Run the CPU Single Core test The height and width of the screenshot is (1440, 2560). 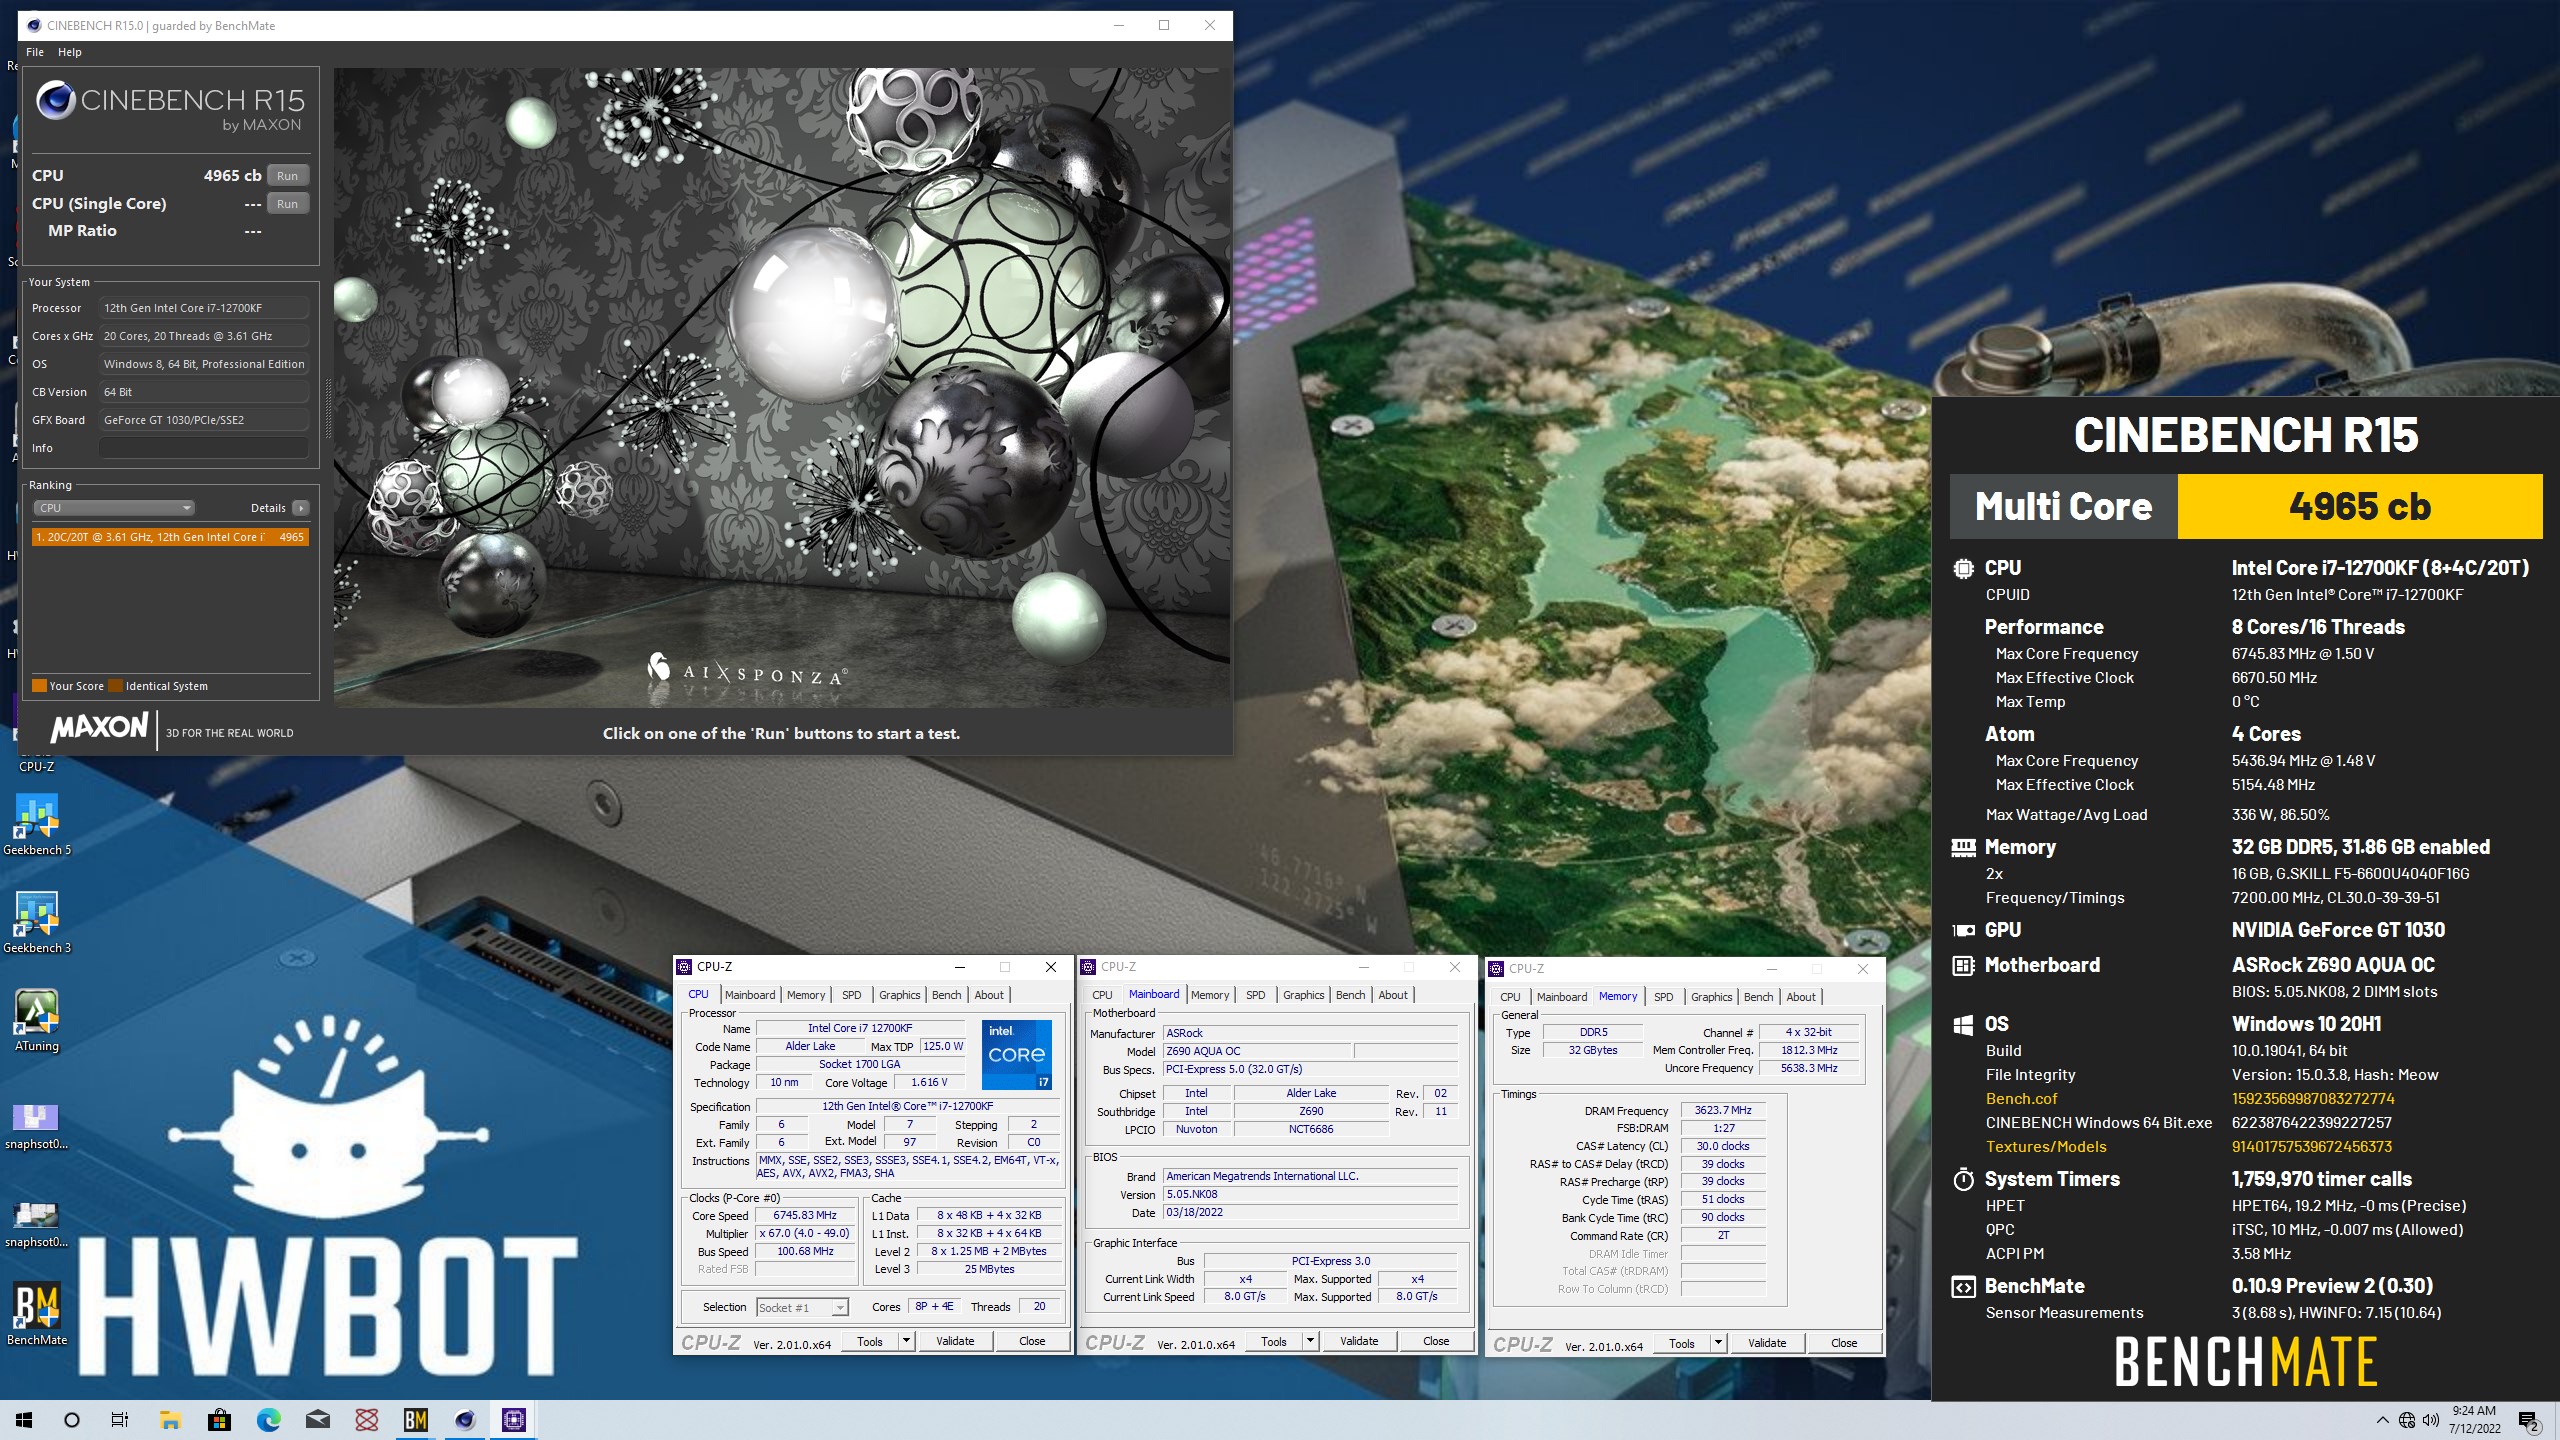click(x=288, y=204)
